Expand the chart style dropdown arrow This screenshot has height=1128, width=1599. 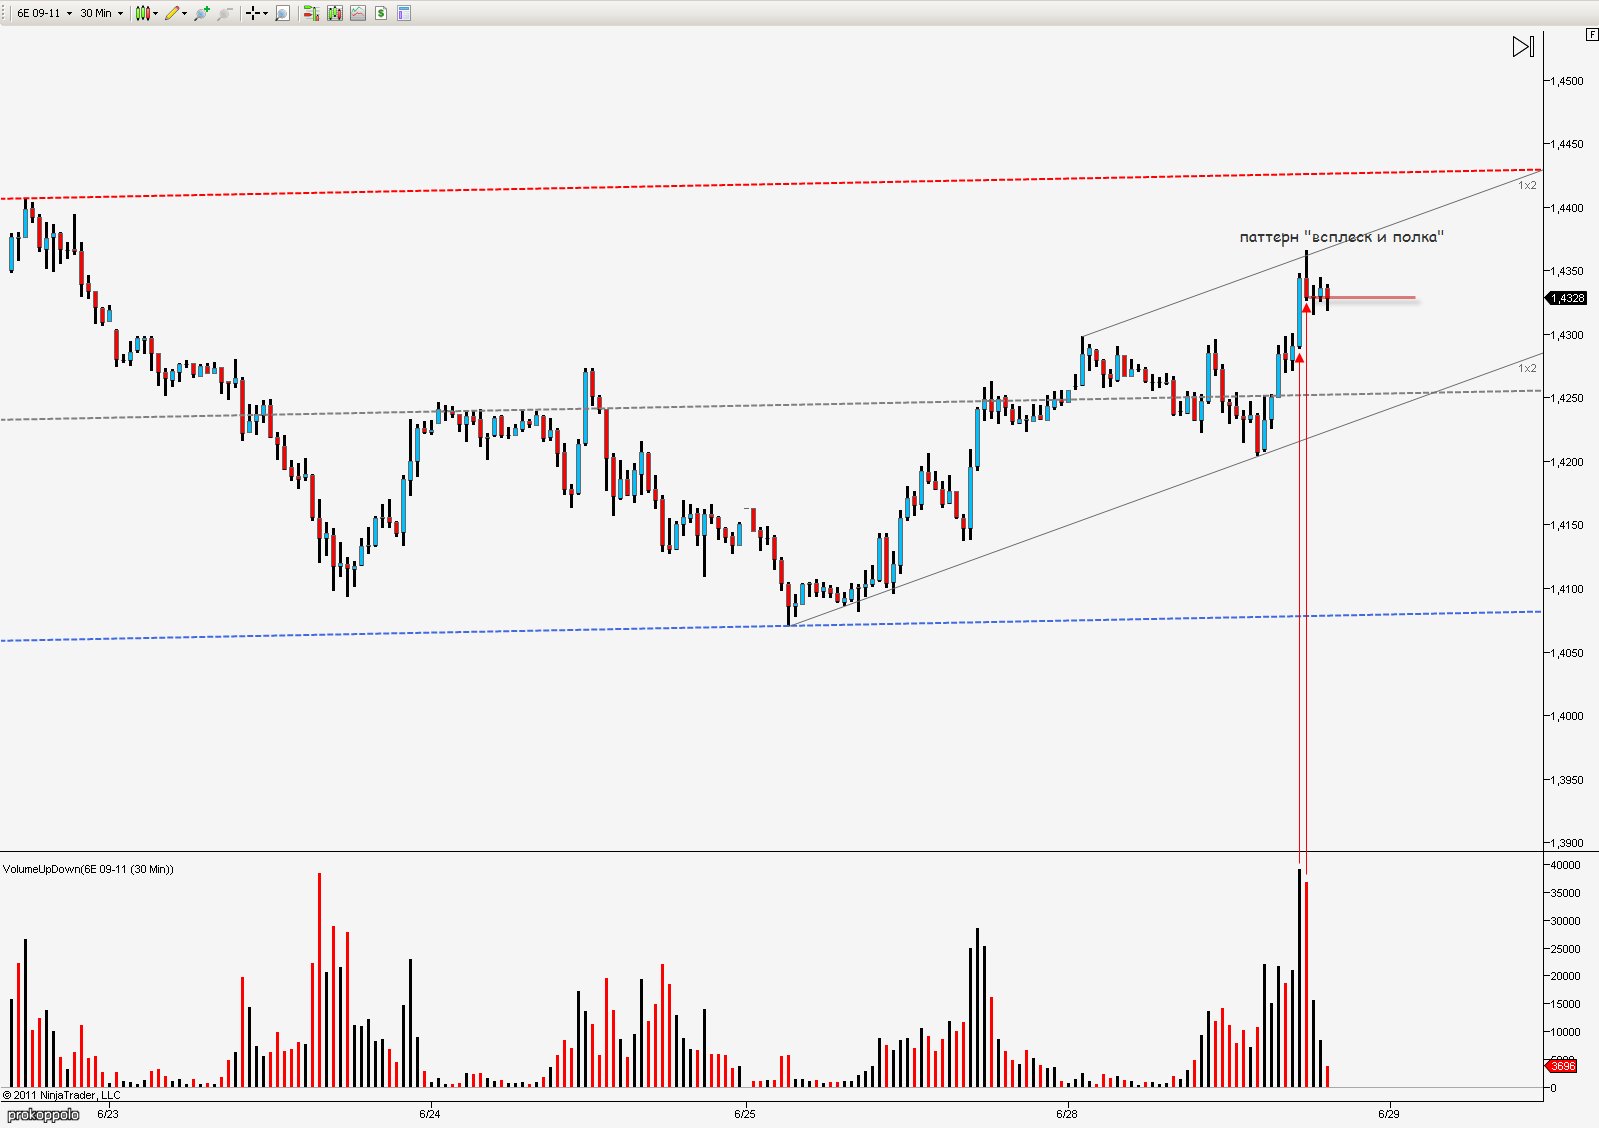coord(155,13)
